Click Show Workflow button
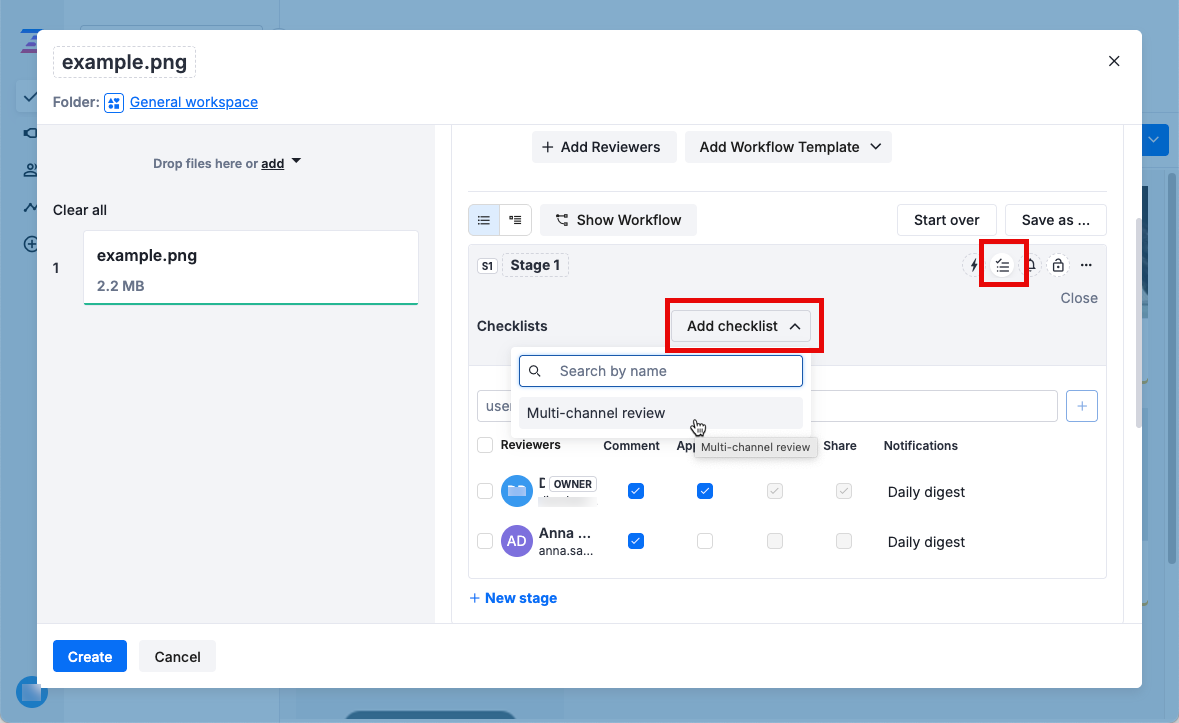Image resolution: width=1179 pixels, height=723 pixels. 618,220
